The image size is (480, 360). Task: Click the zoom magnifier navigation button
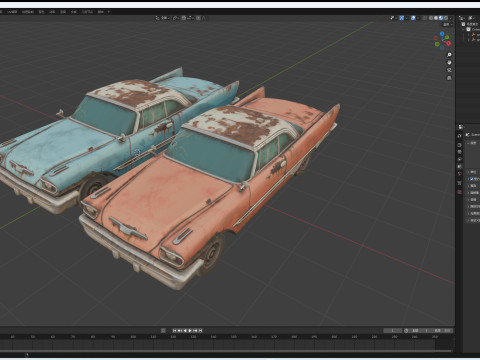point(449,55)
